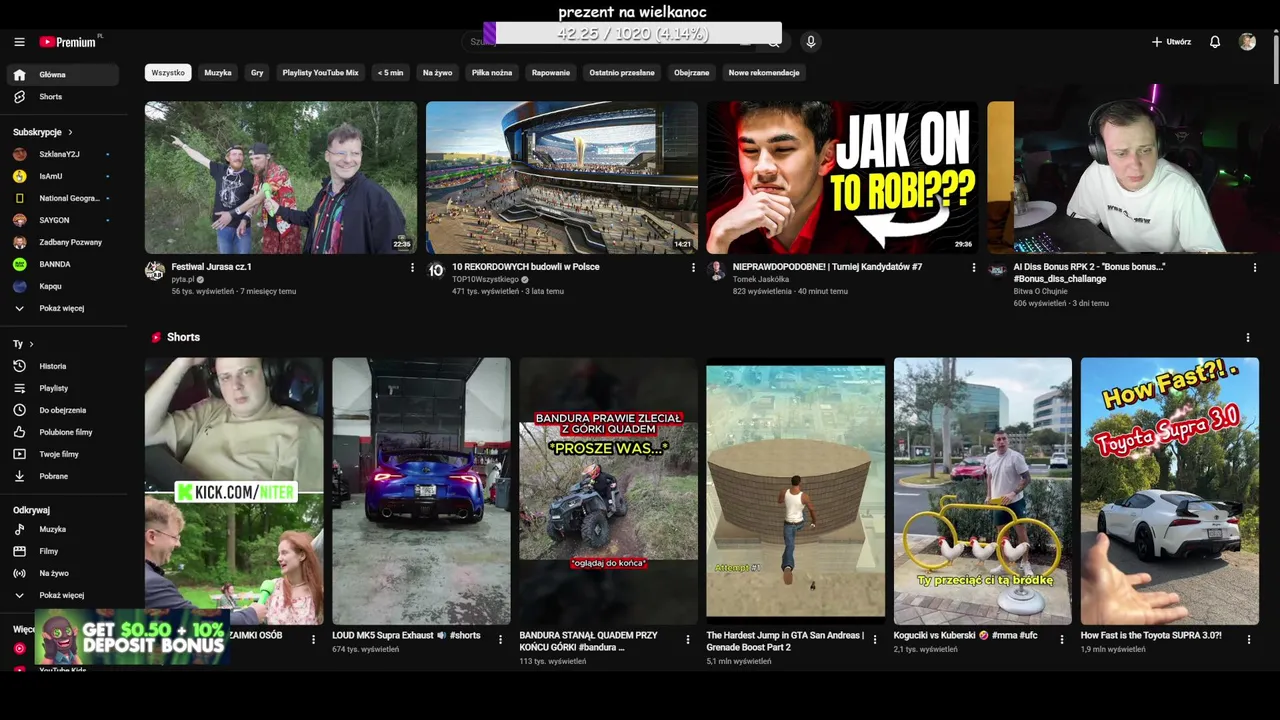Click the page vertical scrollbar
The height and width of the screenshot is (720, 1280).
click(x=1276, y=60)
